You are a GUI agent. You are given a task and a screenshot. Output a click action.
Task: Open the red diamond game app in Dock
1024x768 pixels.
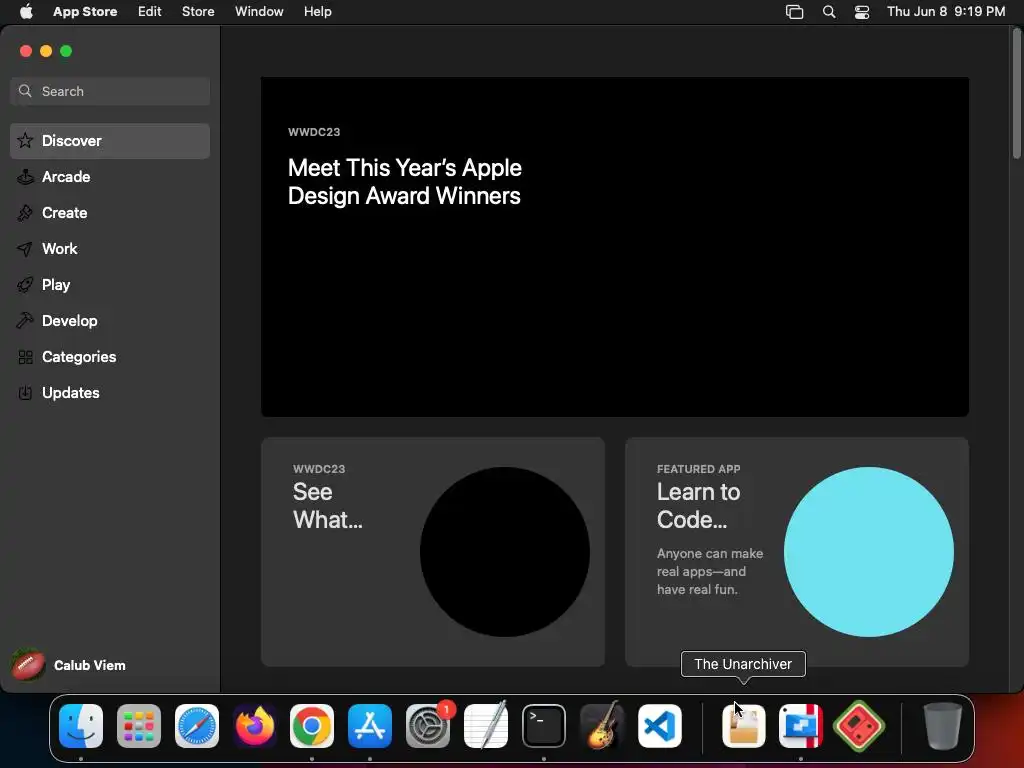(859, 726)
